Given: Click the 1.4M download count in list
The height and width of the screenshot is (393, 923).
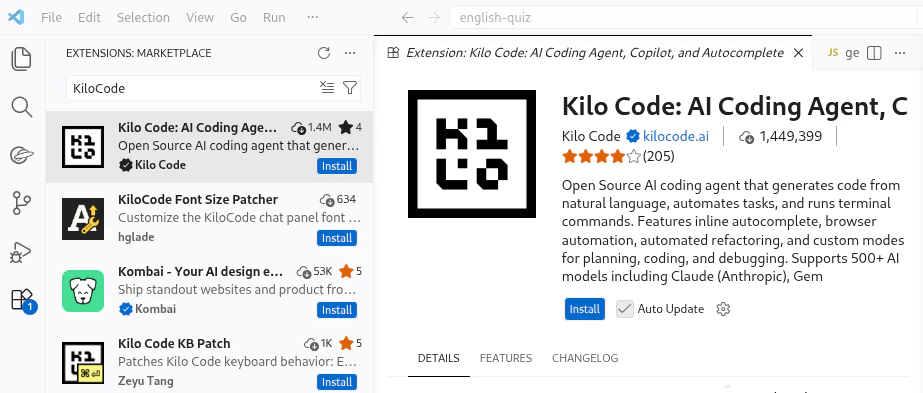Looking at the screenshot, I should pos(312,127).
